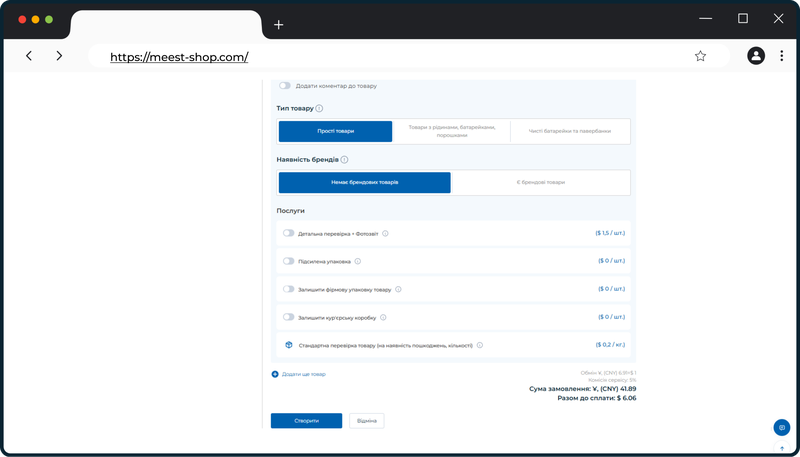Enable Залишити фірмову упаковку товару switch

coord(289,289)
